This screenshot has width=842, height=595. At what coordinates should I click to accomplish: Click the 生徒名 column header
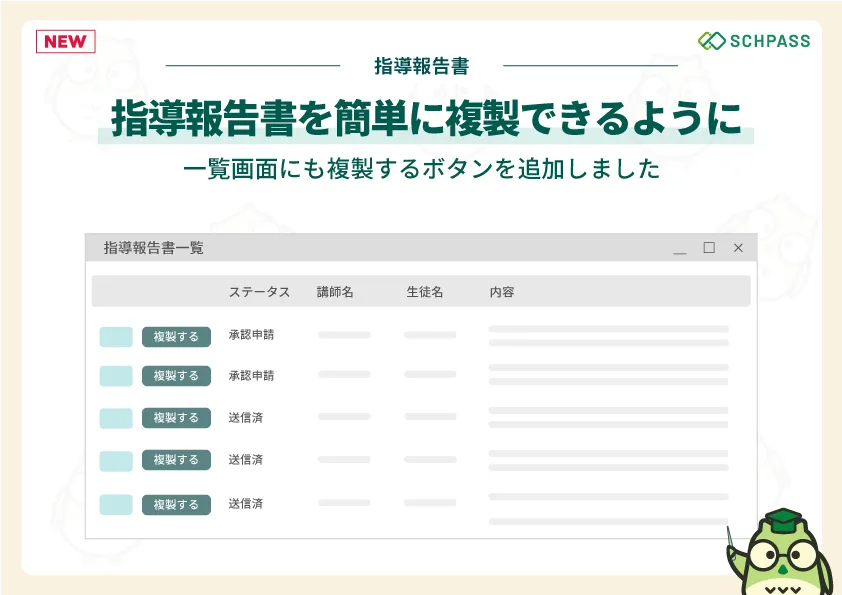coord(424,292)
